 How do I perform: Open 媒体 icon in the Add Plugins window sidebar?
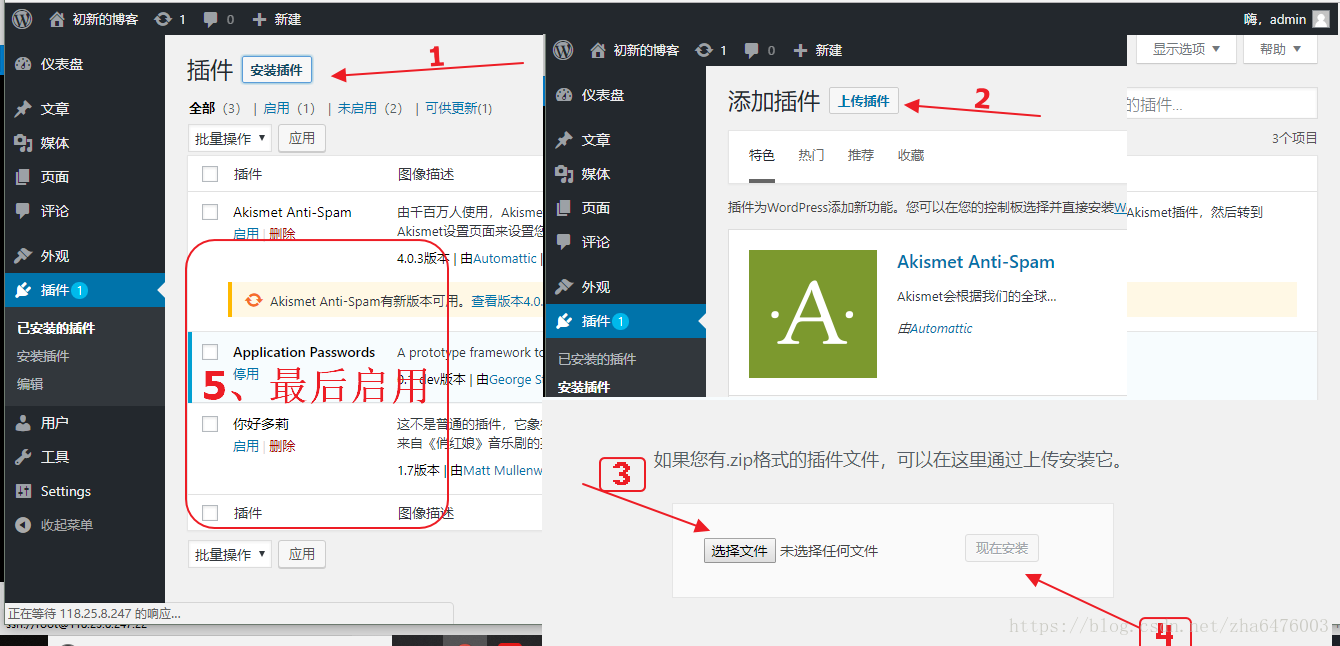(564, 174)
